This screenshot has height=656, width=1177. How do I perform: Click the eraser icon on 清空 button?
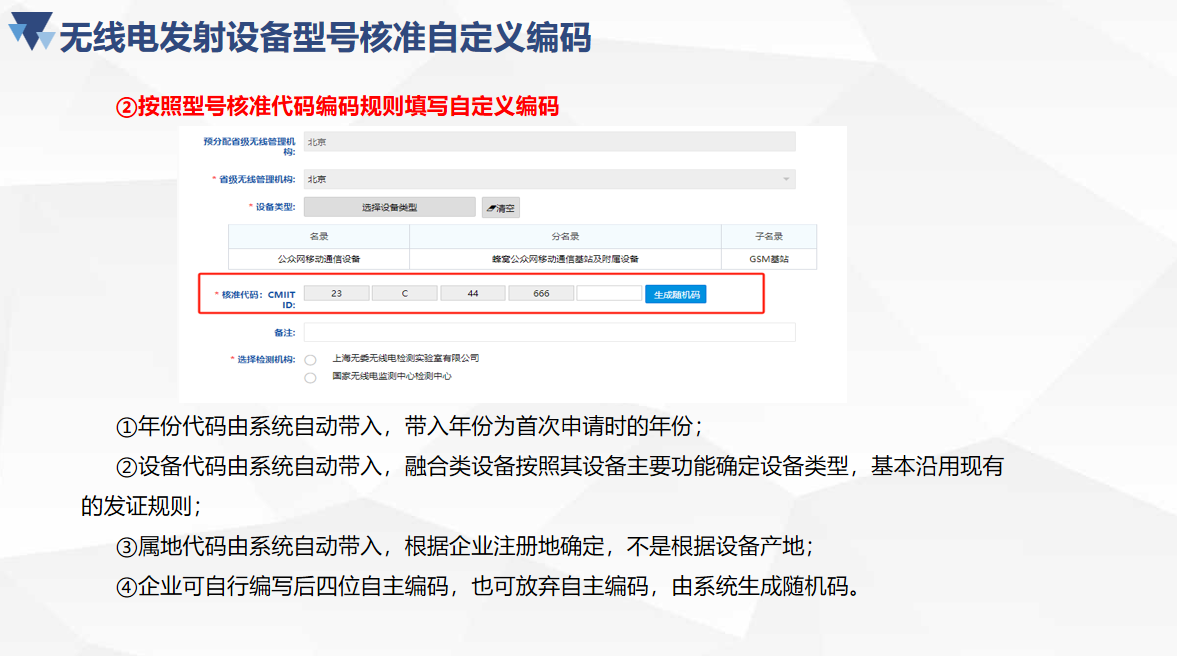click(x=491, y=208)
